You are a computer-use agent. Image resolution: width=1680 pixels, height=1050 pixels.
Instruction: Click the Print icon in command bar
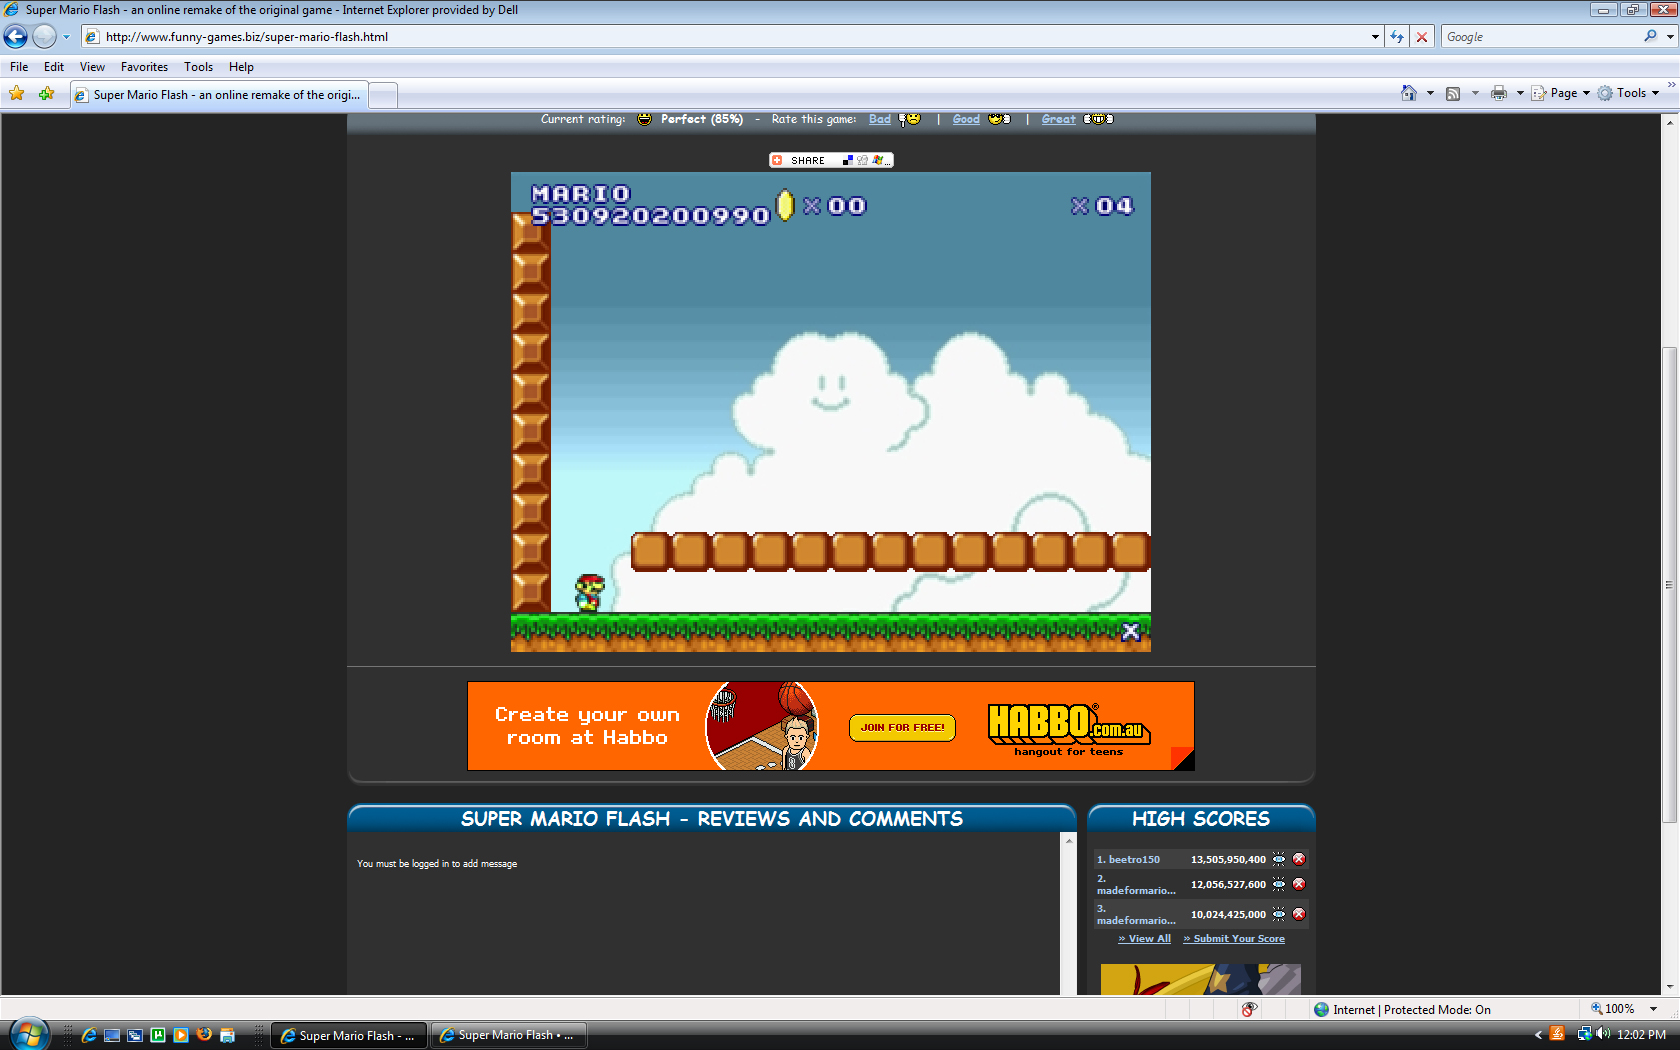pyautogui.click(x=1498, y=93)
